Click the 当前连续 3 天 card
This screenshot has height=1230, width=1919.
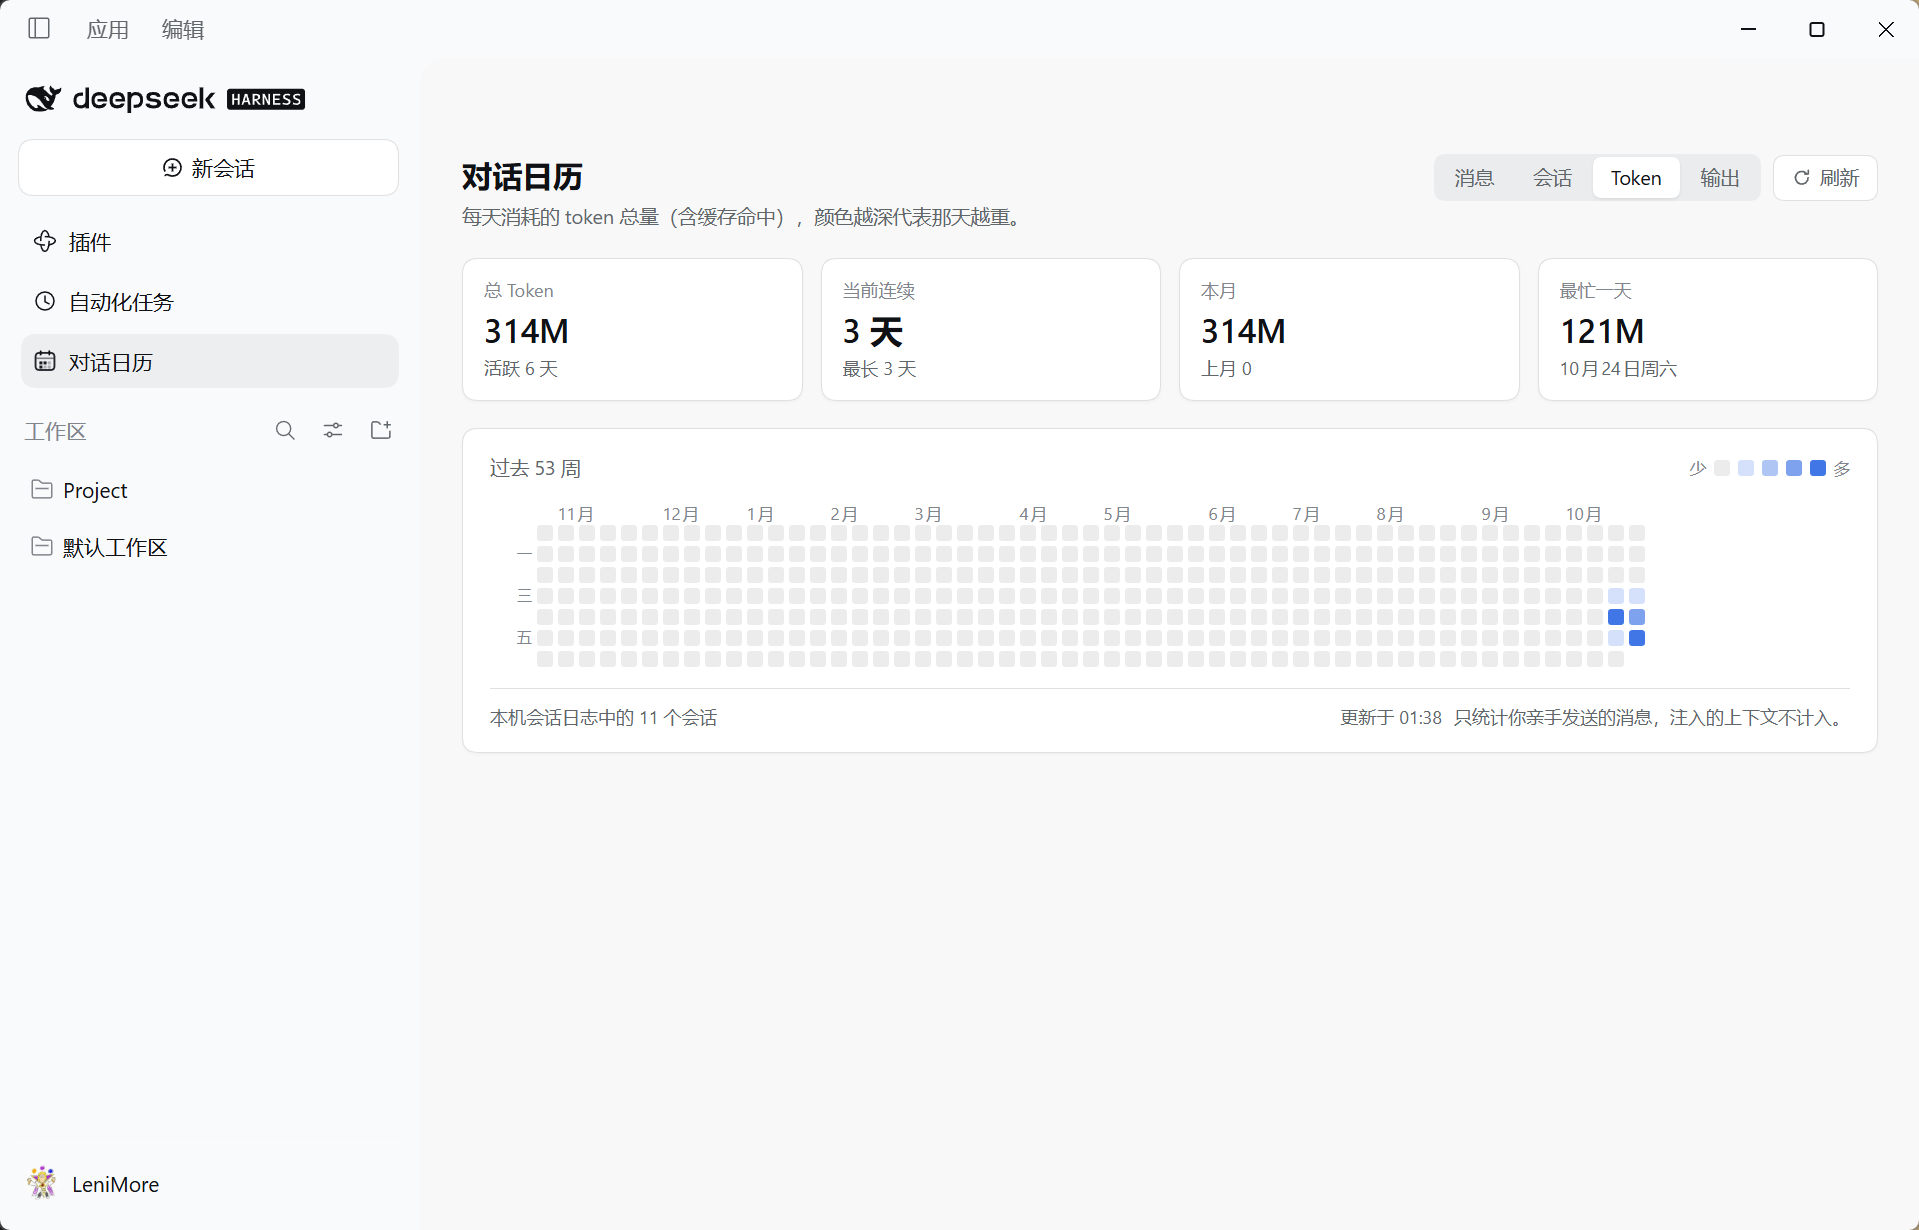991,330
